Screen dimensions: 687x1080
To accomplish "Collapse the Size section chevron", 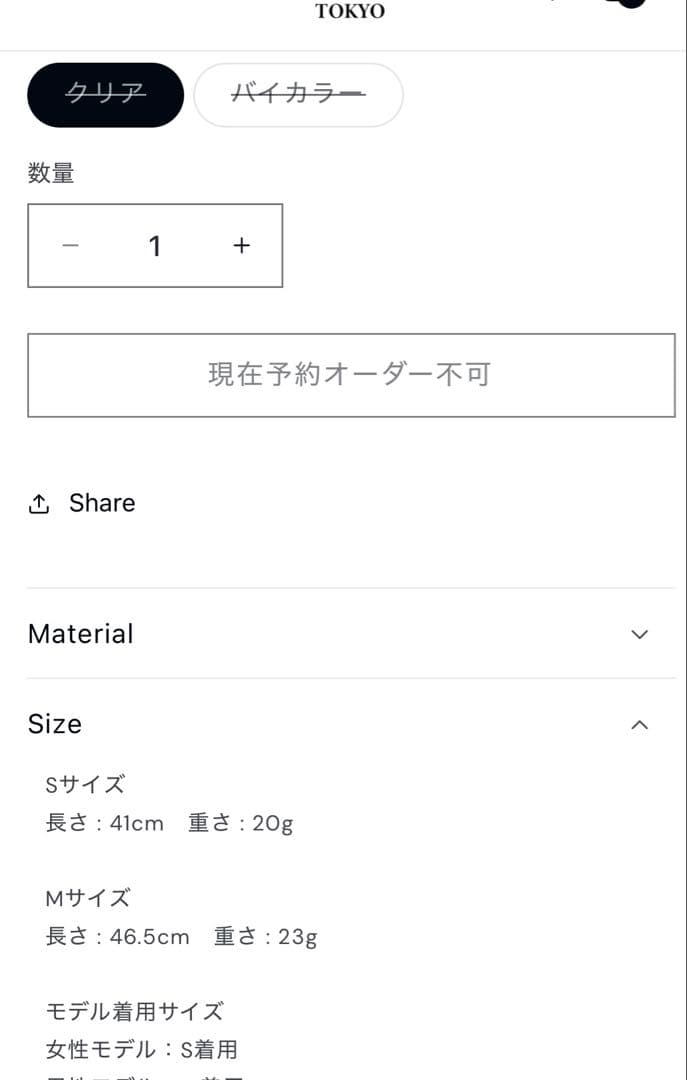I will click(x=640, y=724).
